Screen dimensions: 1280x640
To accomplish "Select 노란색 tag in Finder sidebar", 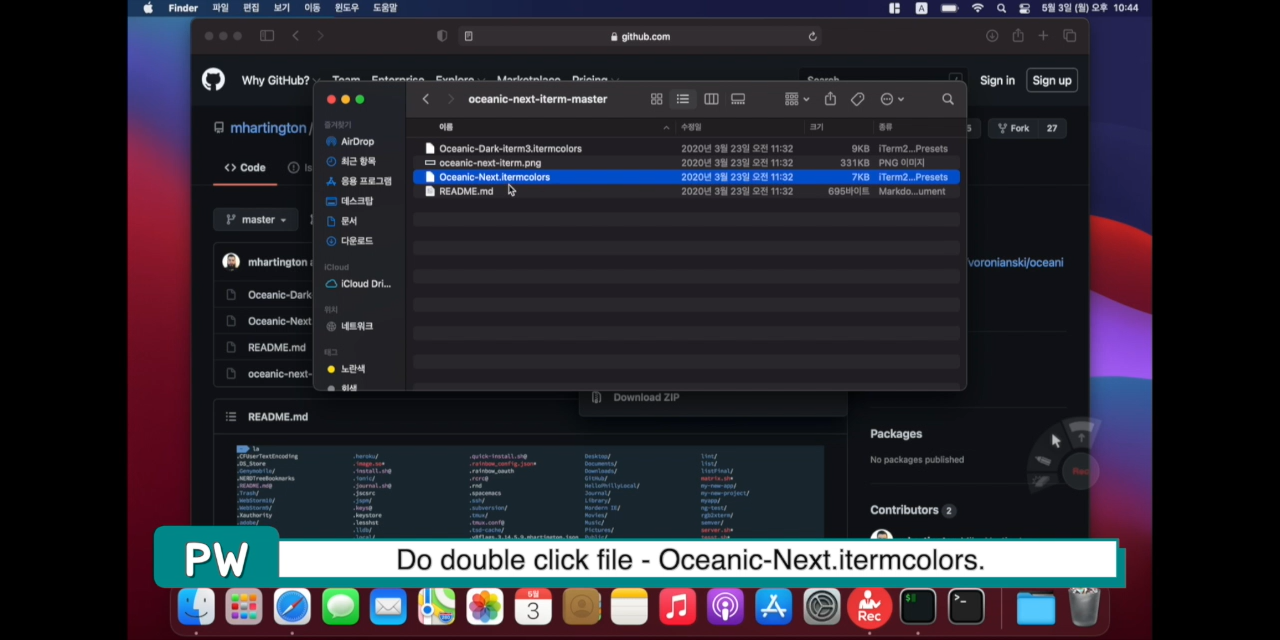I will tap(352, 369).
